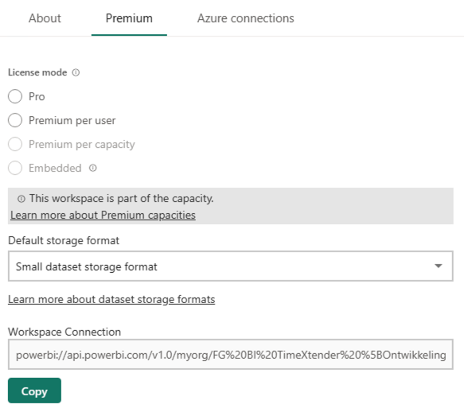Switch to the About tab
The image size is (464, 412).
(45, 18)
